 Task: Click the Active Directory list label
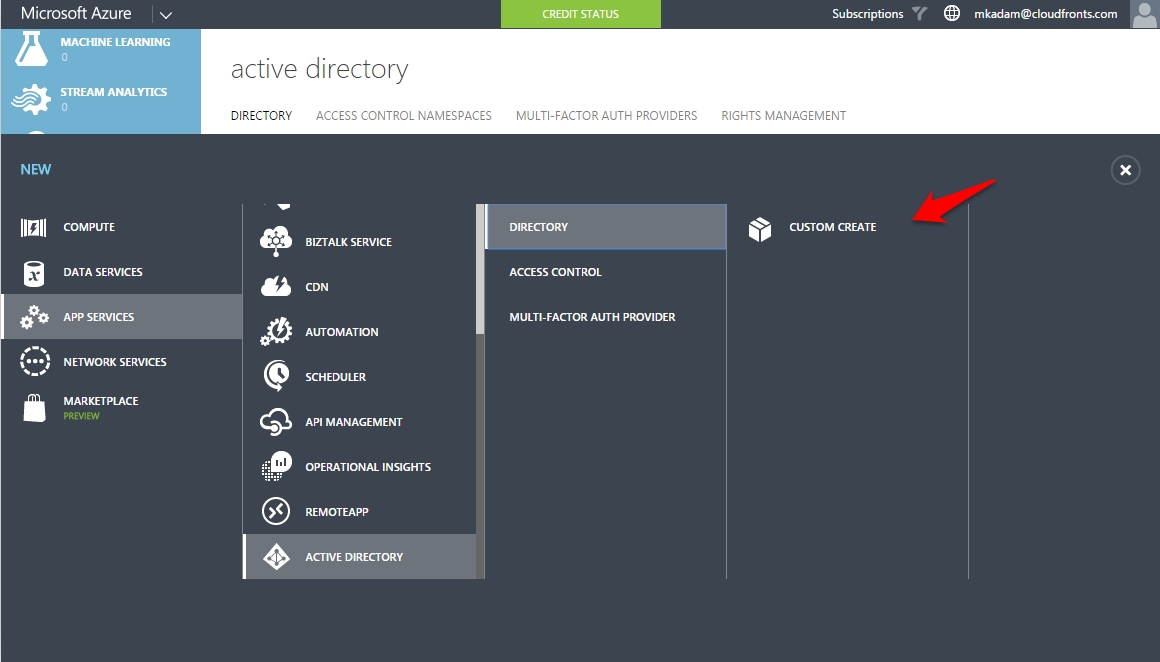(354, 557)
